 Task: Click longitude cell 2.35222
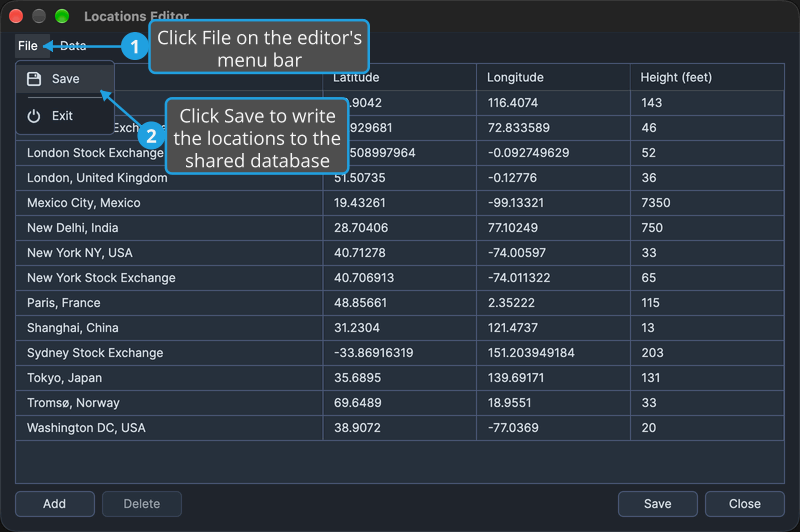pos(554,302)
